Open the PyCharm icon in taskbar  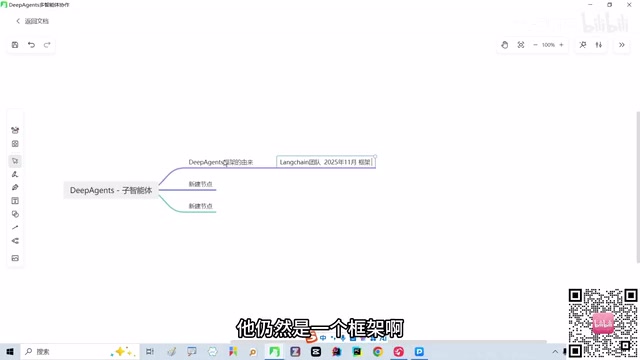[x=357, y=351]
